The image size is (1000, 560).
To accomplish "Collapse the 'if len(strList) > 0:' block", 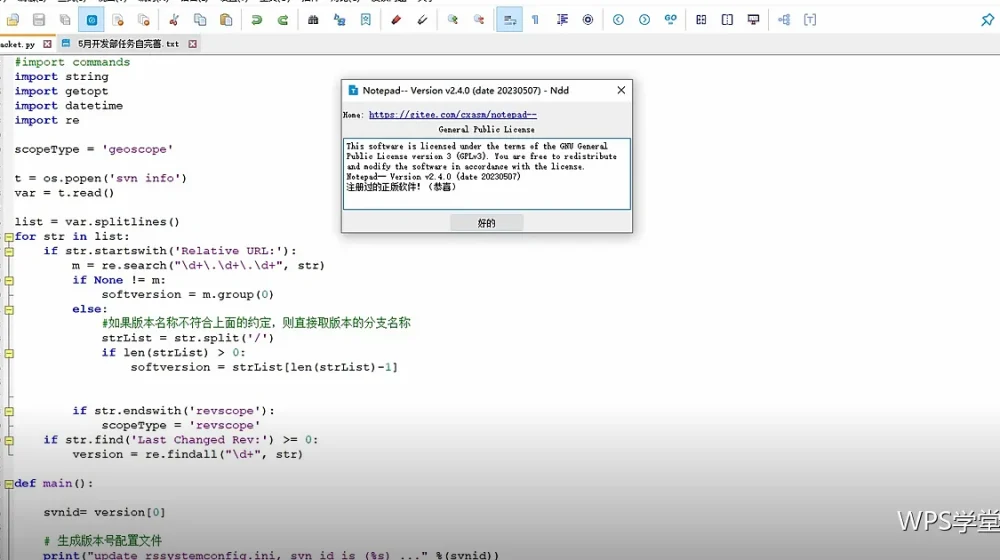I will [9, 353].
